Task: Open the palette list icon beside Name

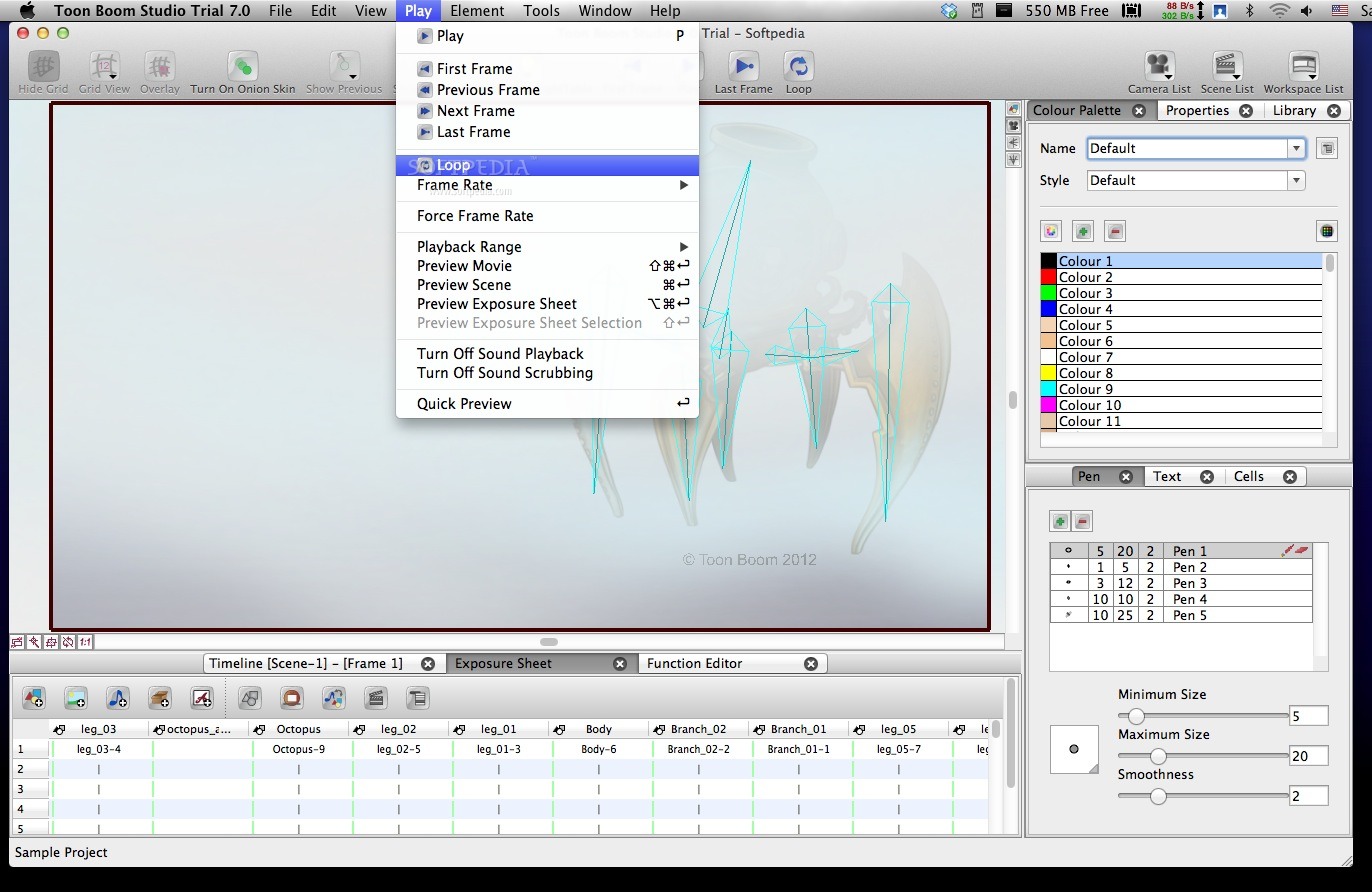Action: coord(1326,148)
